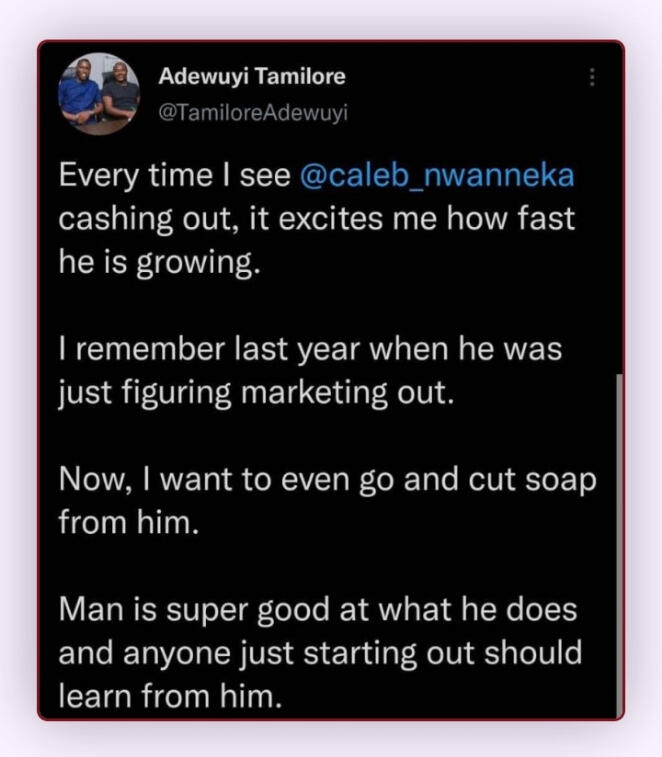Click the word "marketing" in the tweet
The height and width of the screenshot is (757, 662).
[330, 393]
